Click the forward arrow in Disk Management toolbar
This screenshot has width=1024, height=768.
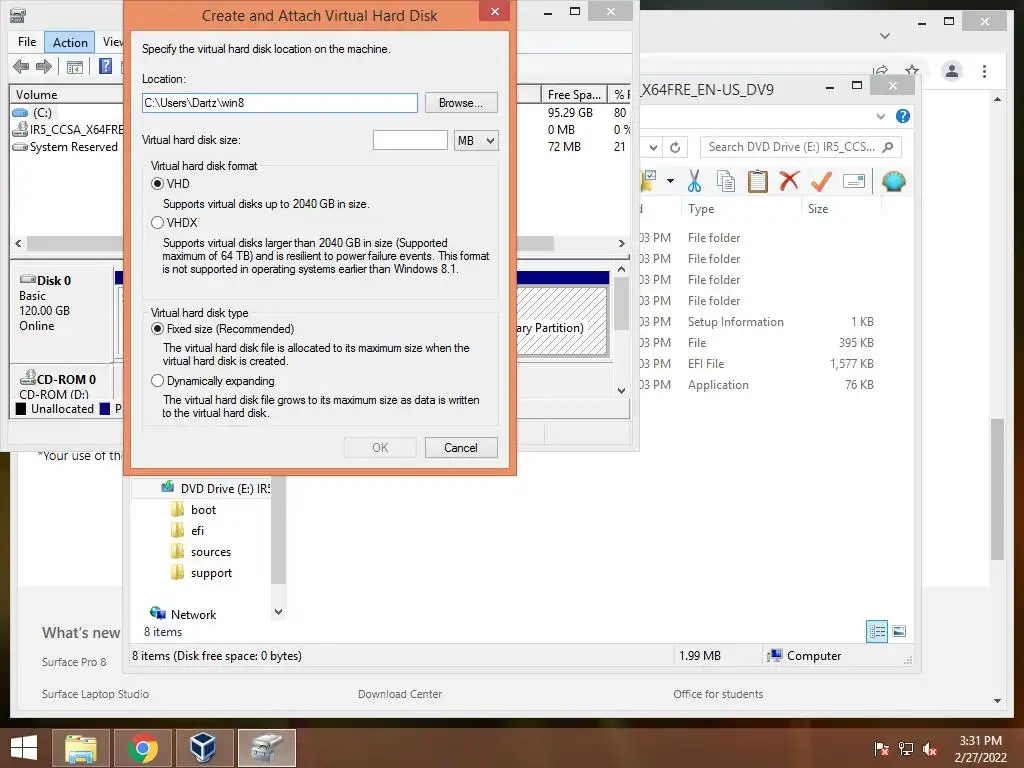[x=44, y=66]
